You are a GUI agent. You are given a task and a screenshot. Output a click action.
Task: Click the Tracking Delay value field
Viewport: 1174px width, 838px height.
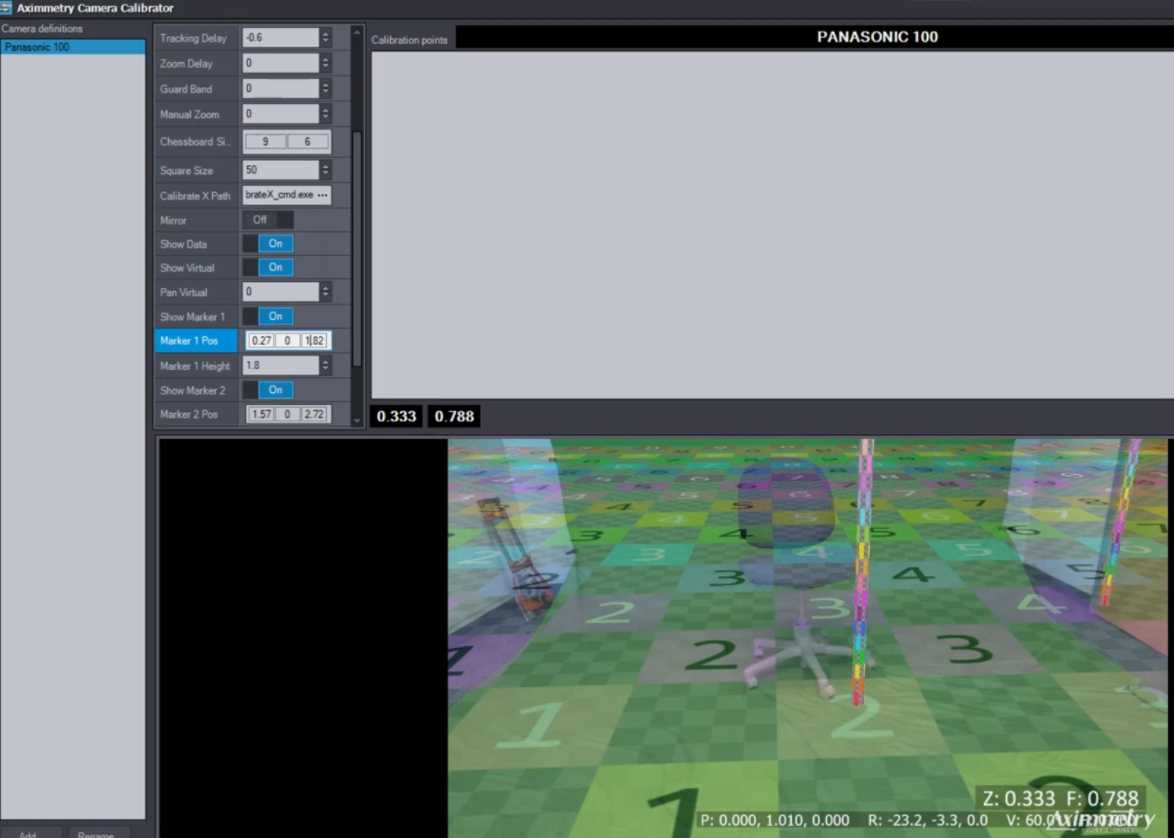pos(282,37)
